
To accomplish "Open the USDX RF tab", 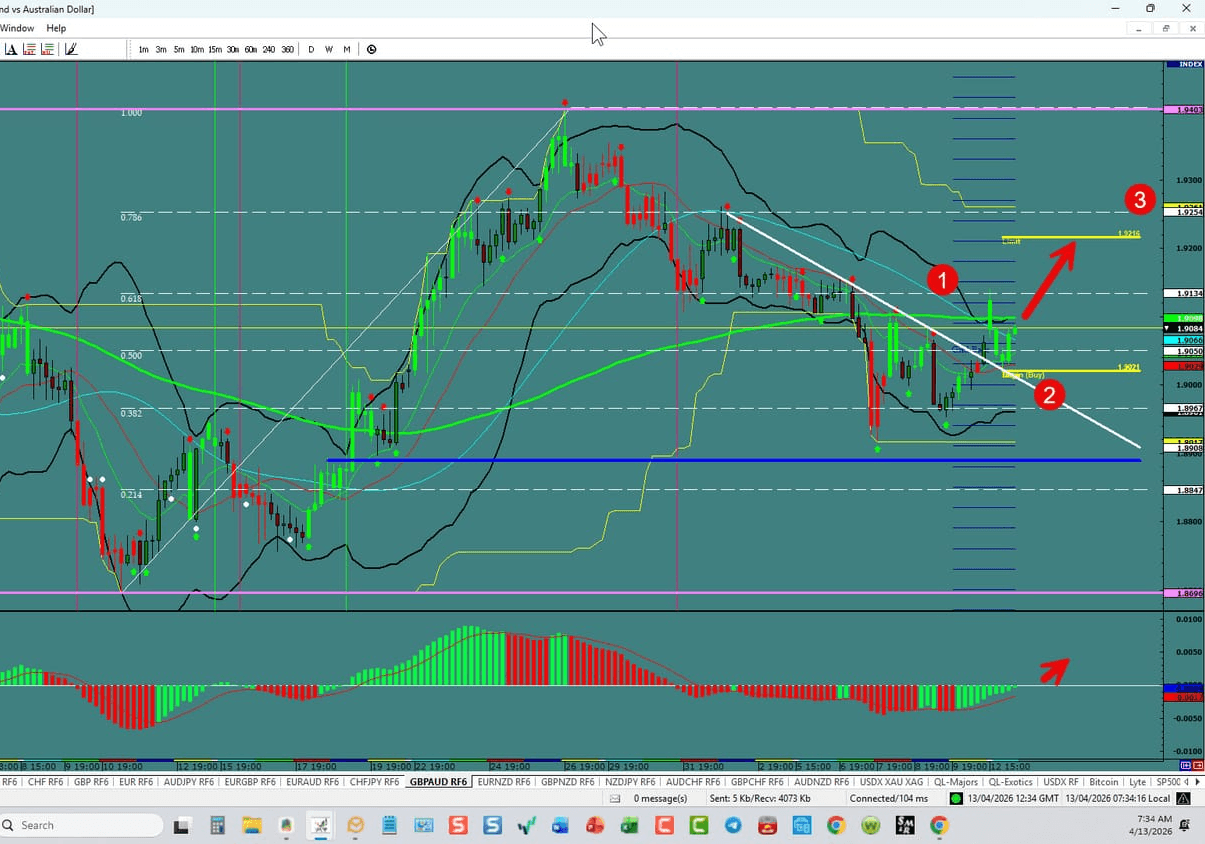I will coord(1061,782).
